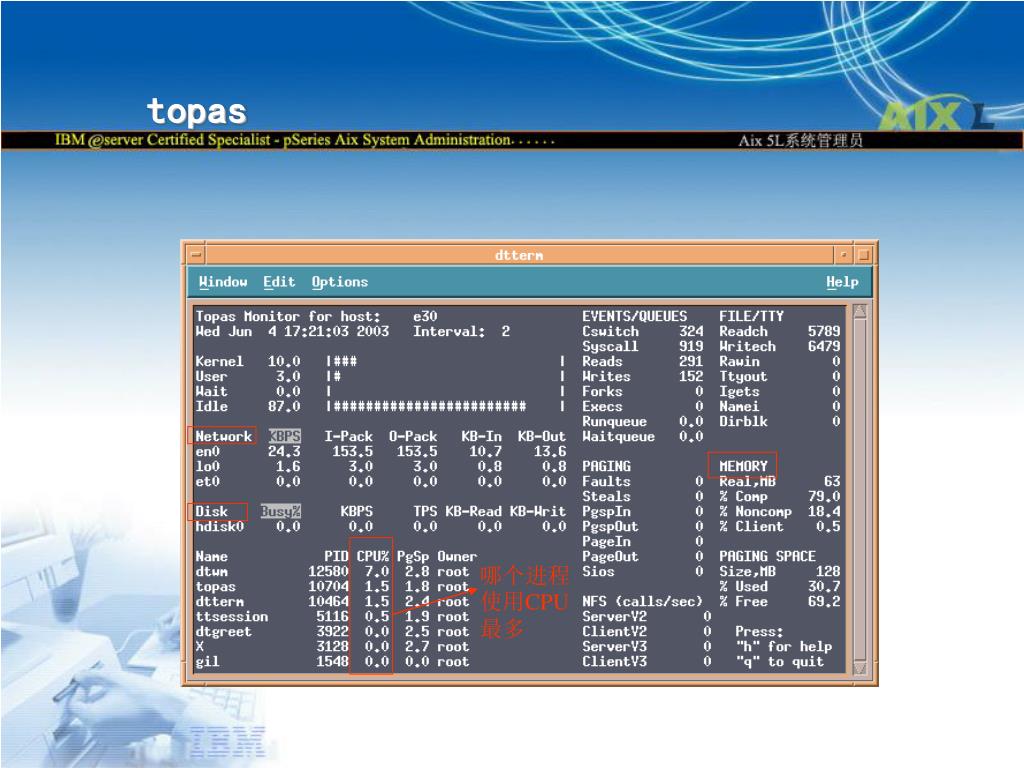Click the Kernel CPU usage label
1024x768 pixels.
pos(219,361)
